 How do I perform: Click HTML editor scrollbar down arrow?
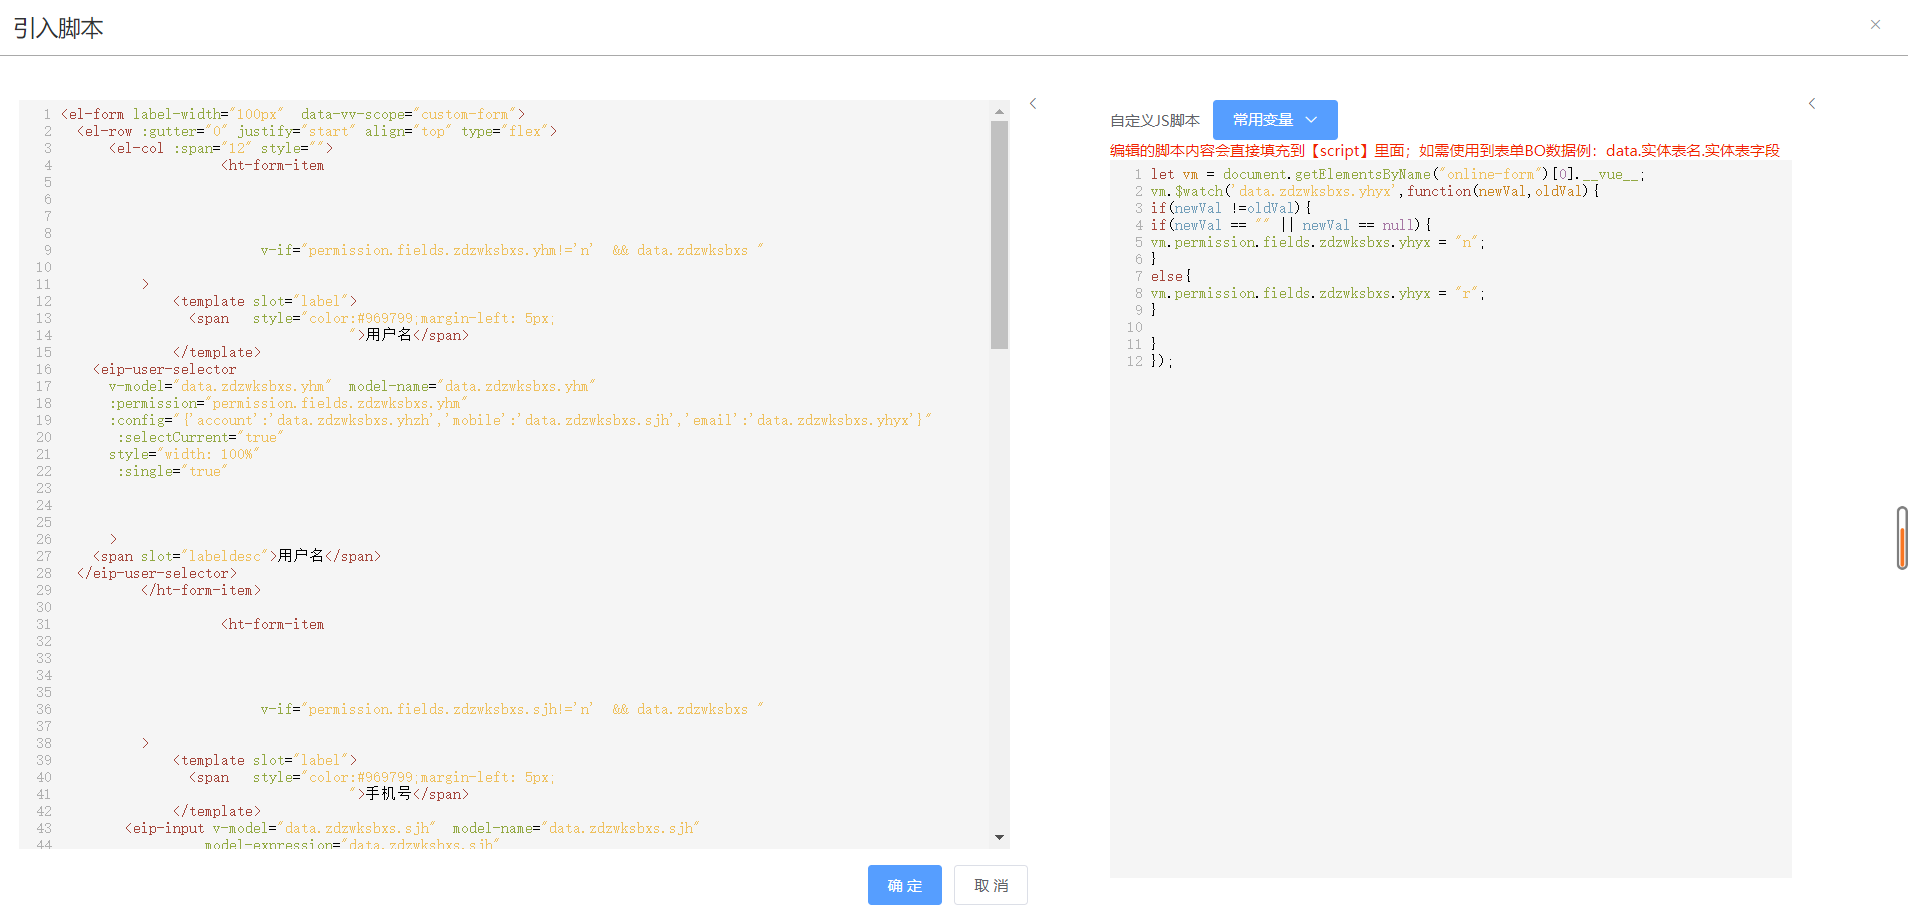pos(999,837)
